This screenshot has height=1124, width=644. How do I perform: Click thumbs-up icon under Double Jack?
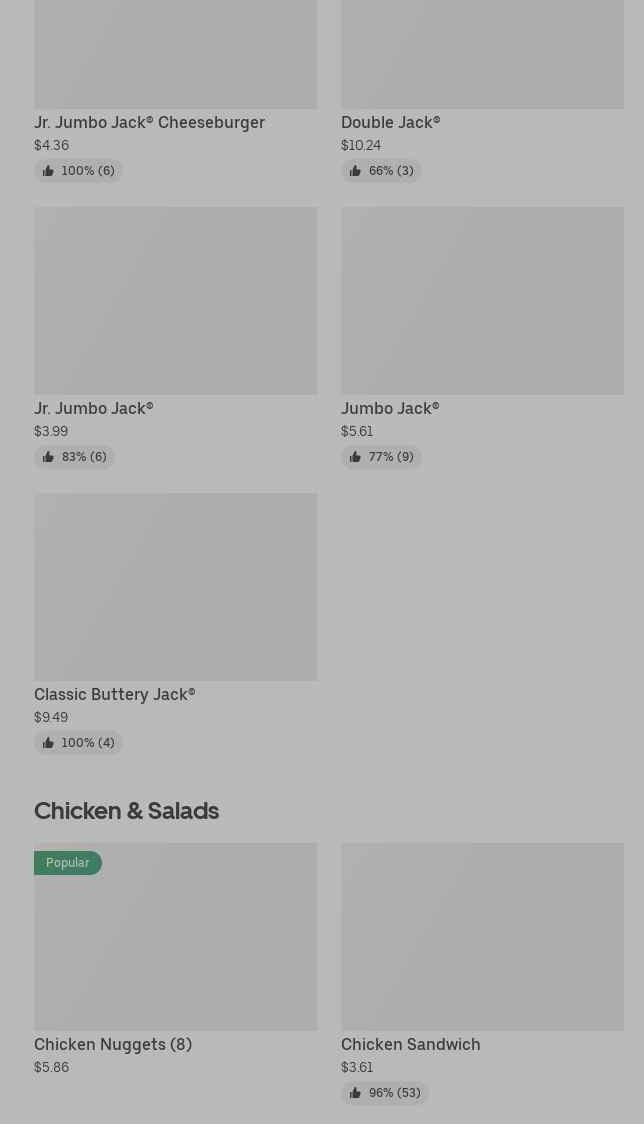(355, 171)
